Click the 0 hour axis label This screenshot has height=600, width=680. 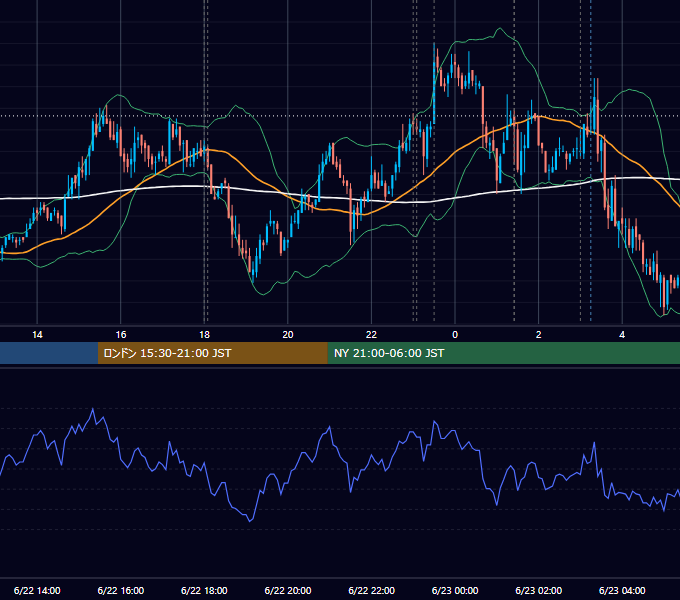[455, 335]
